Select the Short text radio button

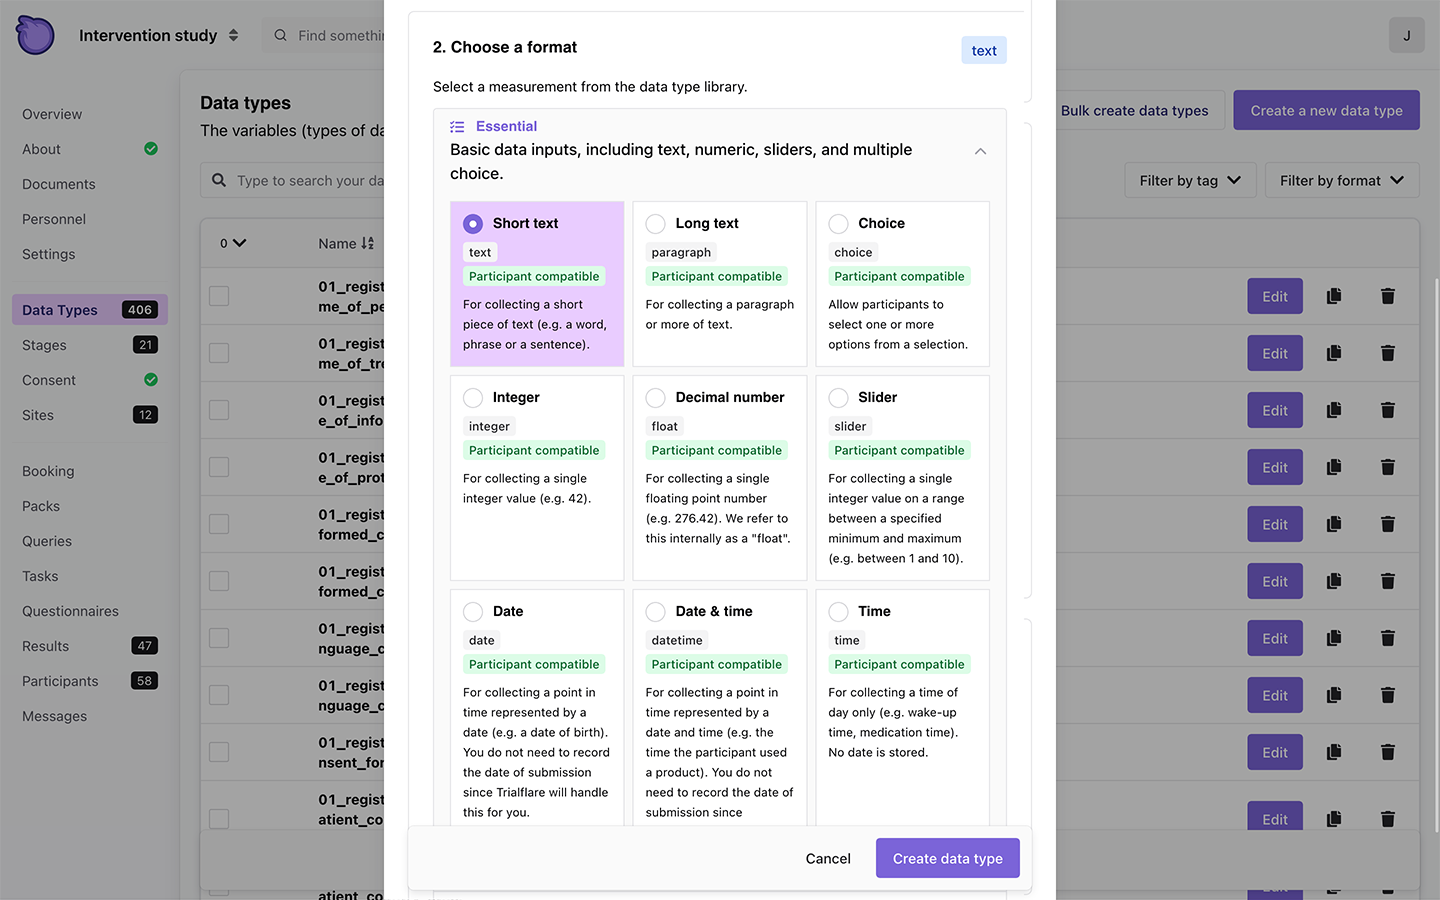[x=473, y=224]
